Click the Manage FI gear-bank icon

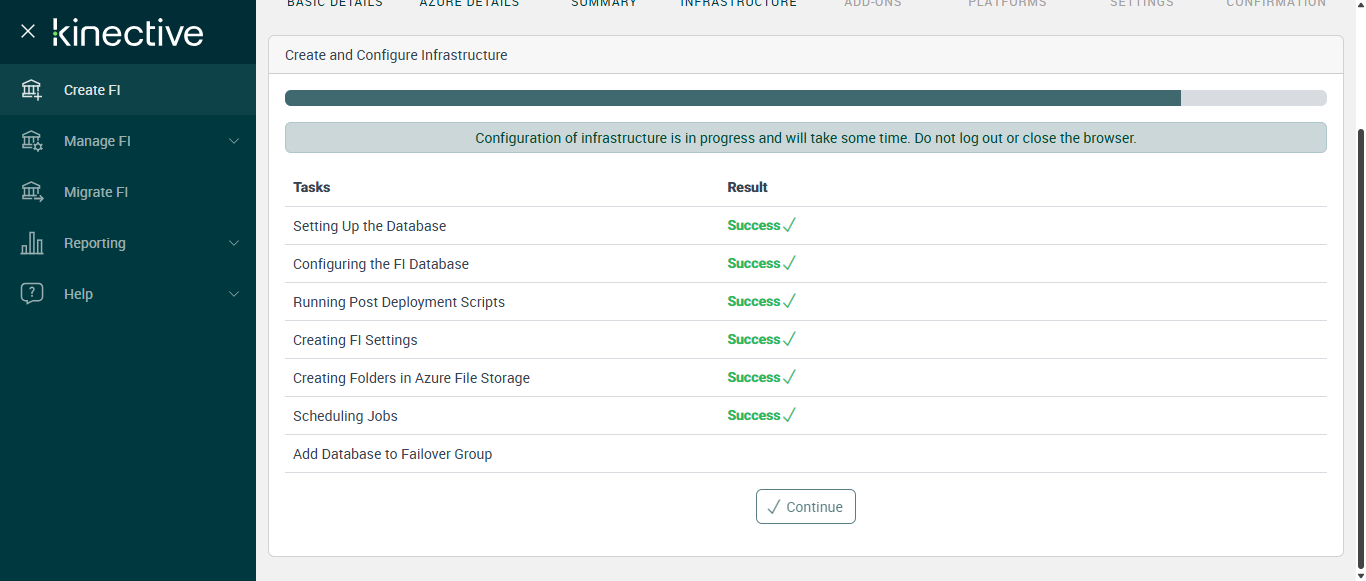pyautogui.click(x=32, y=141)
